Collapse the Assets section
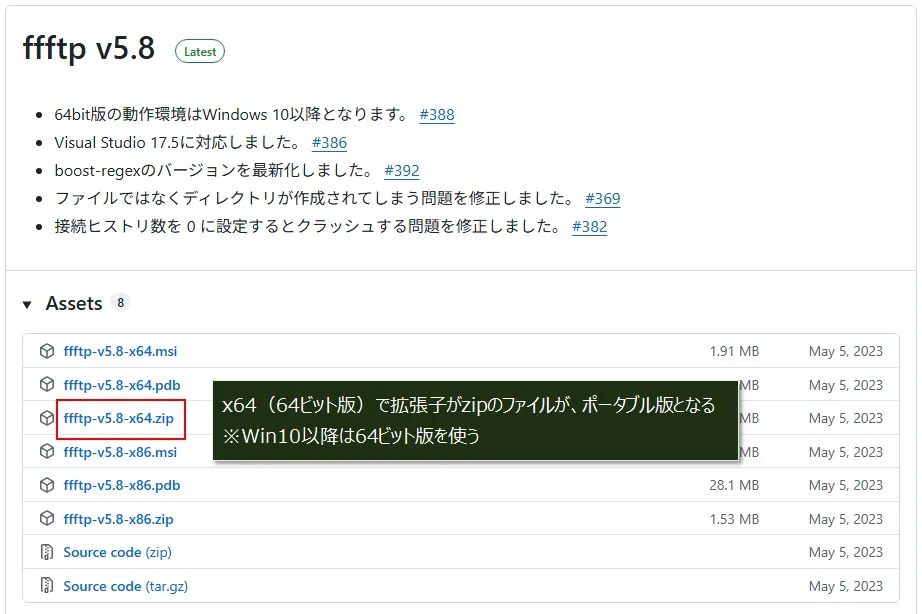This screenshot has height=614, width=922. (26, 303)
